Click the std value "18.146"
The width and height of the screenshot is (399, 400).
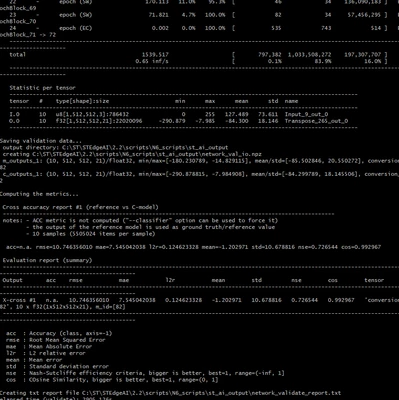click(268, 121)
